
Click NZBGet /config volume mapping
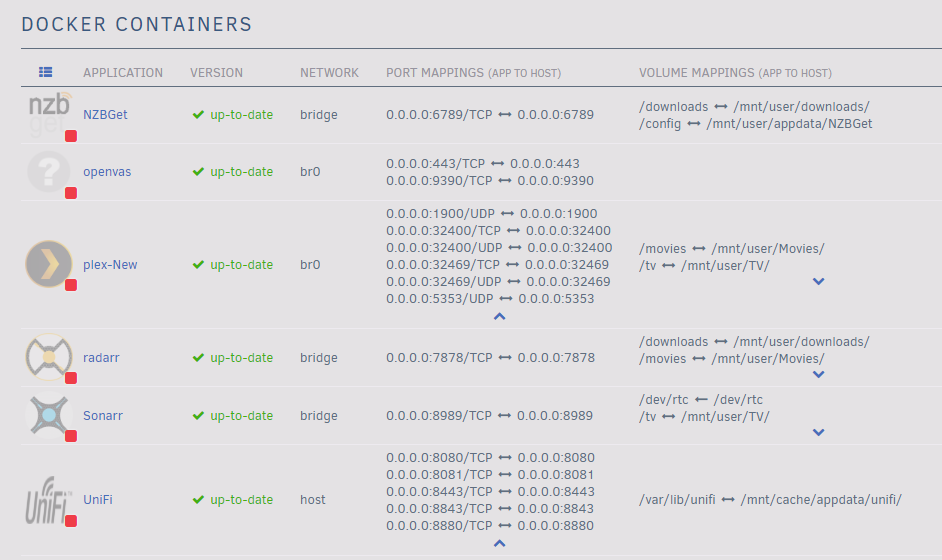[x=755, y=123]
